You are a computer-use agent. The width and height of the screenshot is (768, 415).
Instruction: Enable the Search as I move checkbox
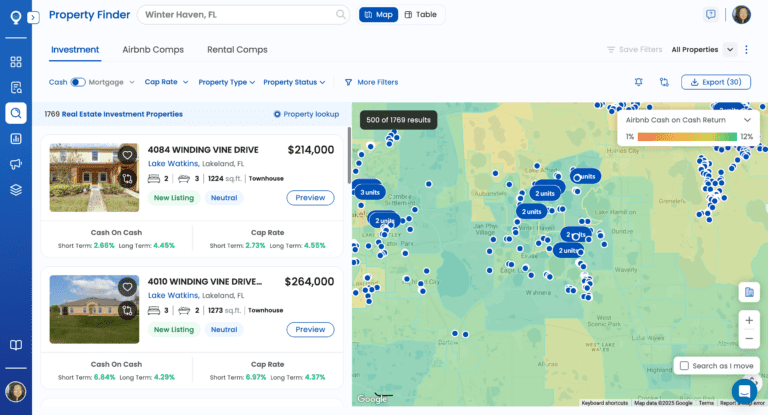684,366
